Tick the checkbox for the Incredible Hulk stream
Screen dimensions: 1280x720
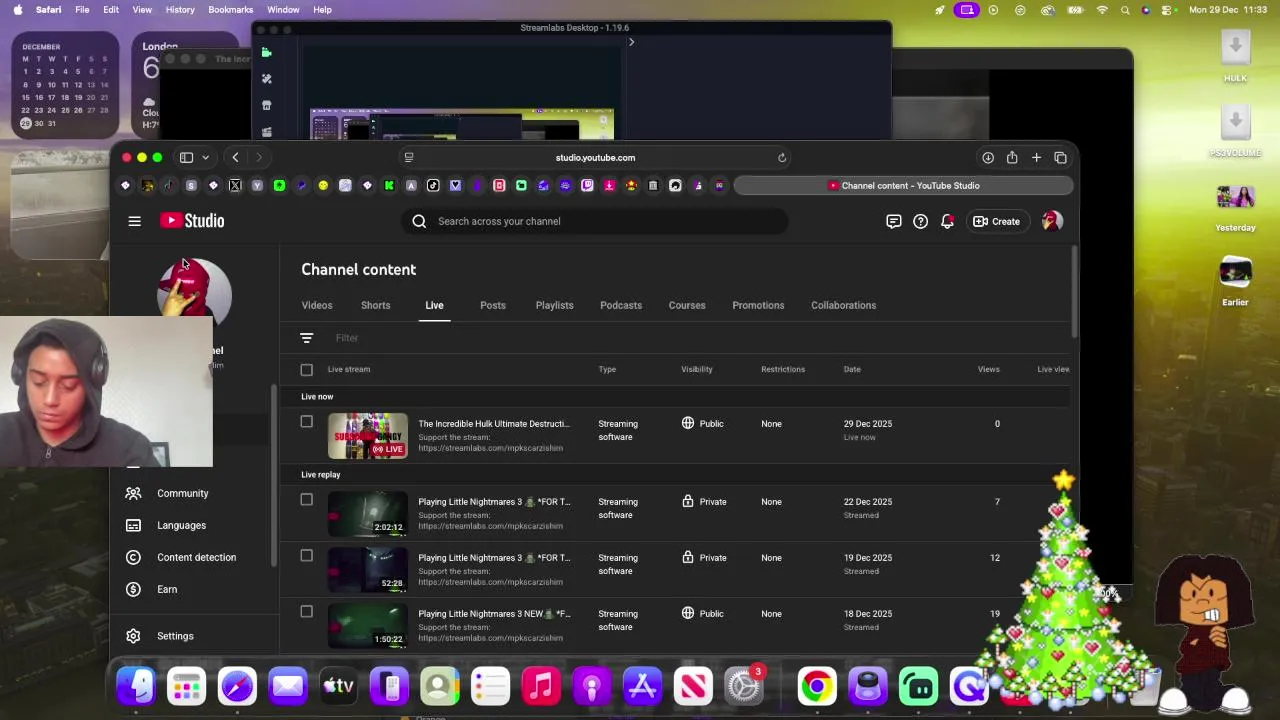tap(307, 422)
